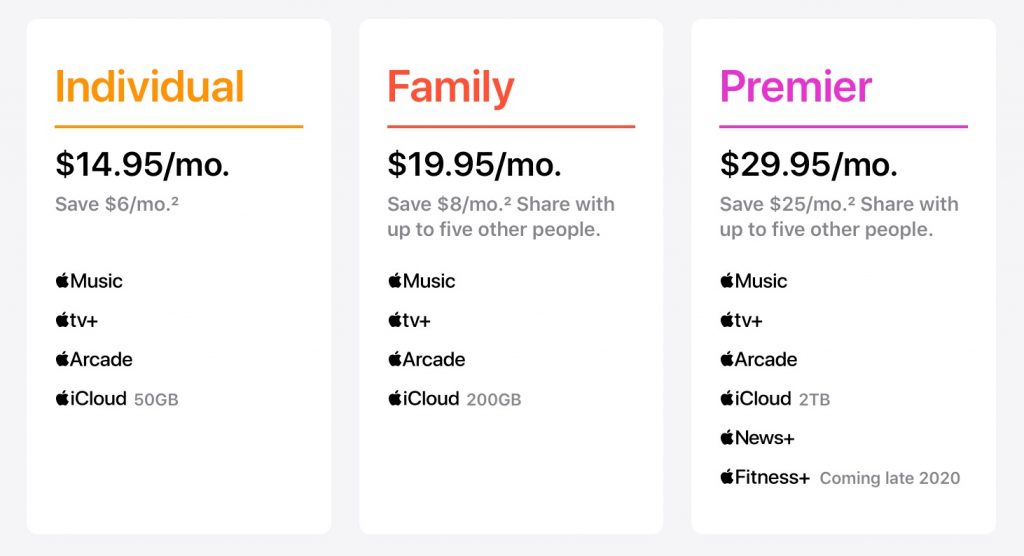This screenshot has height=556, width=1024.
Task: Choose the orange Individual plan heading
Action: 150,86
